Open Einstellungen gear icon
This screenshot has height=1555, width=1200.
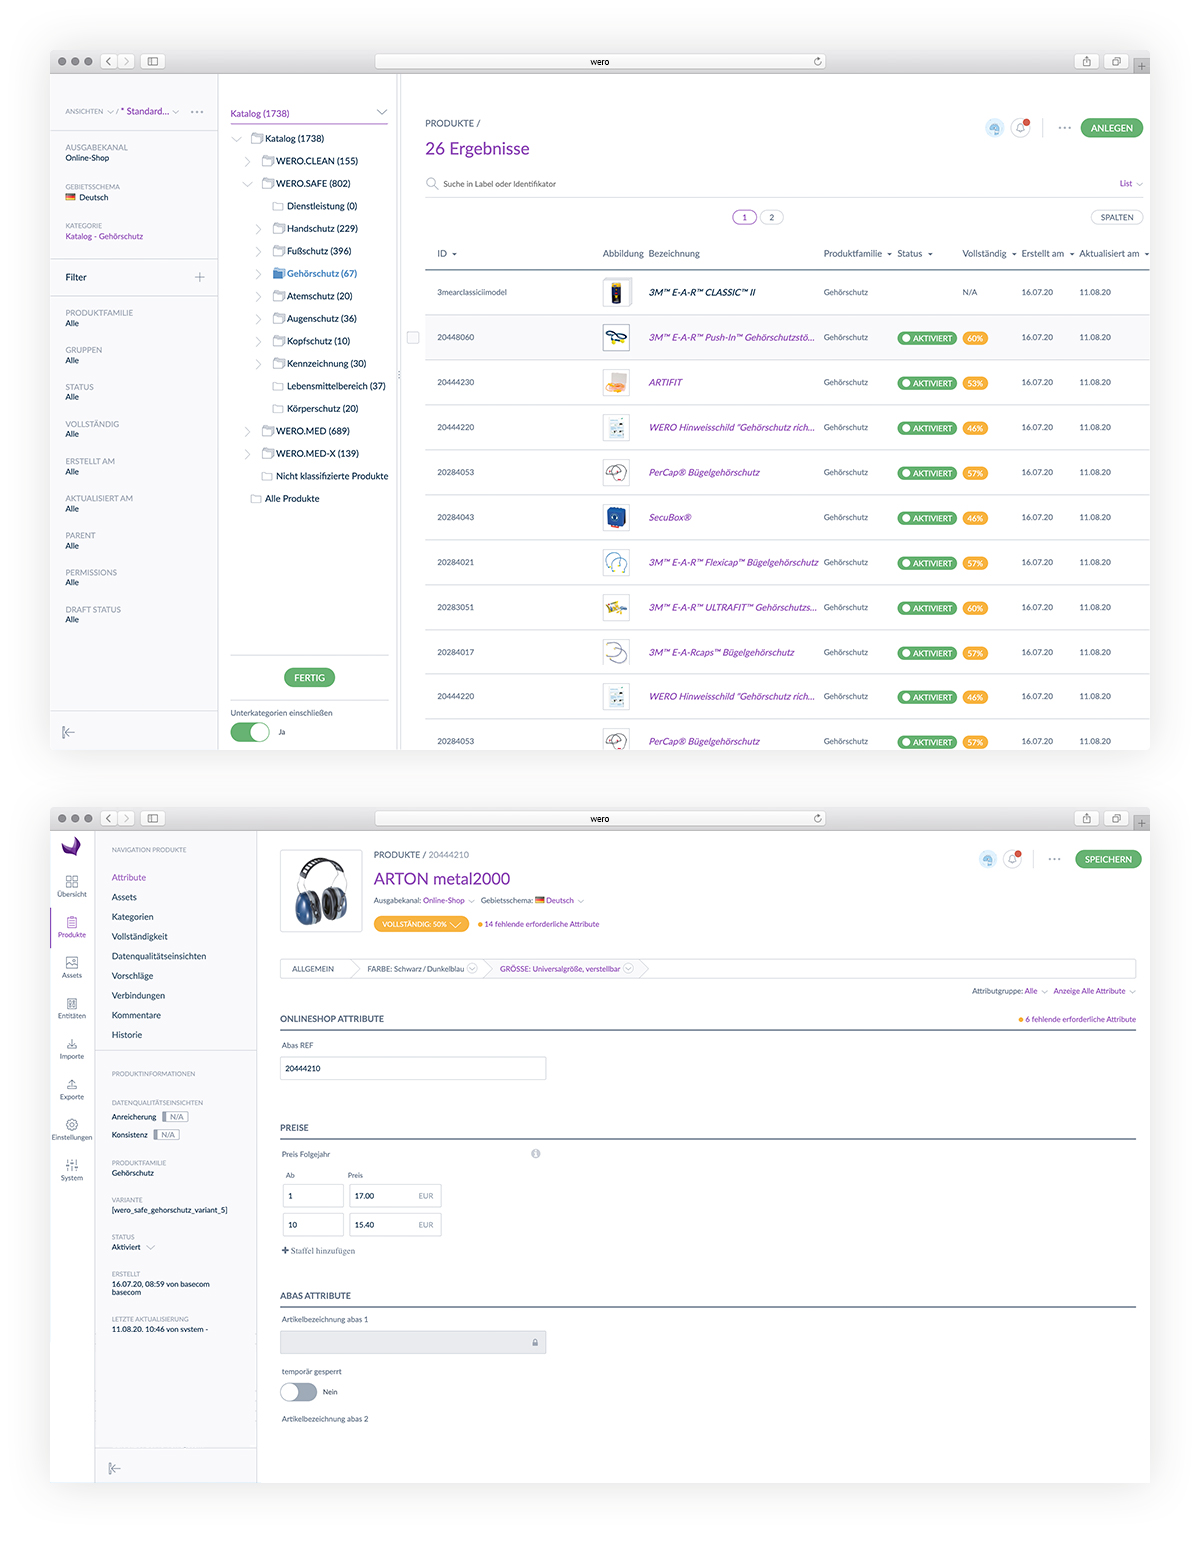click(72, 1129)
